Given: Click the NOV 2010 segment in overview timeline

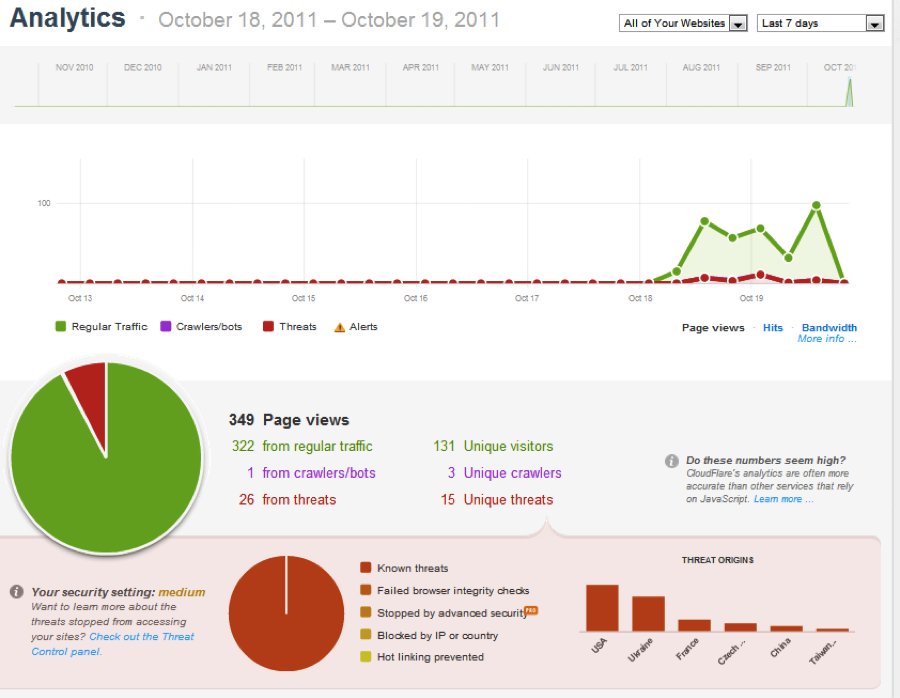Looking at the screenshot, I should [x=73, y=84].
